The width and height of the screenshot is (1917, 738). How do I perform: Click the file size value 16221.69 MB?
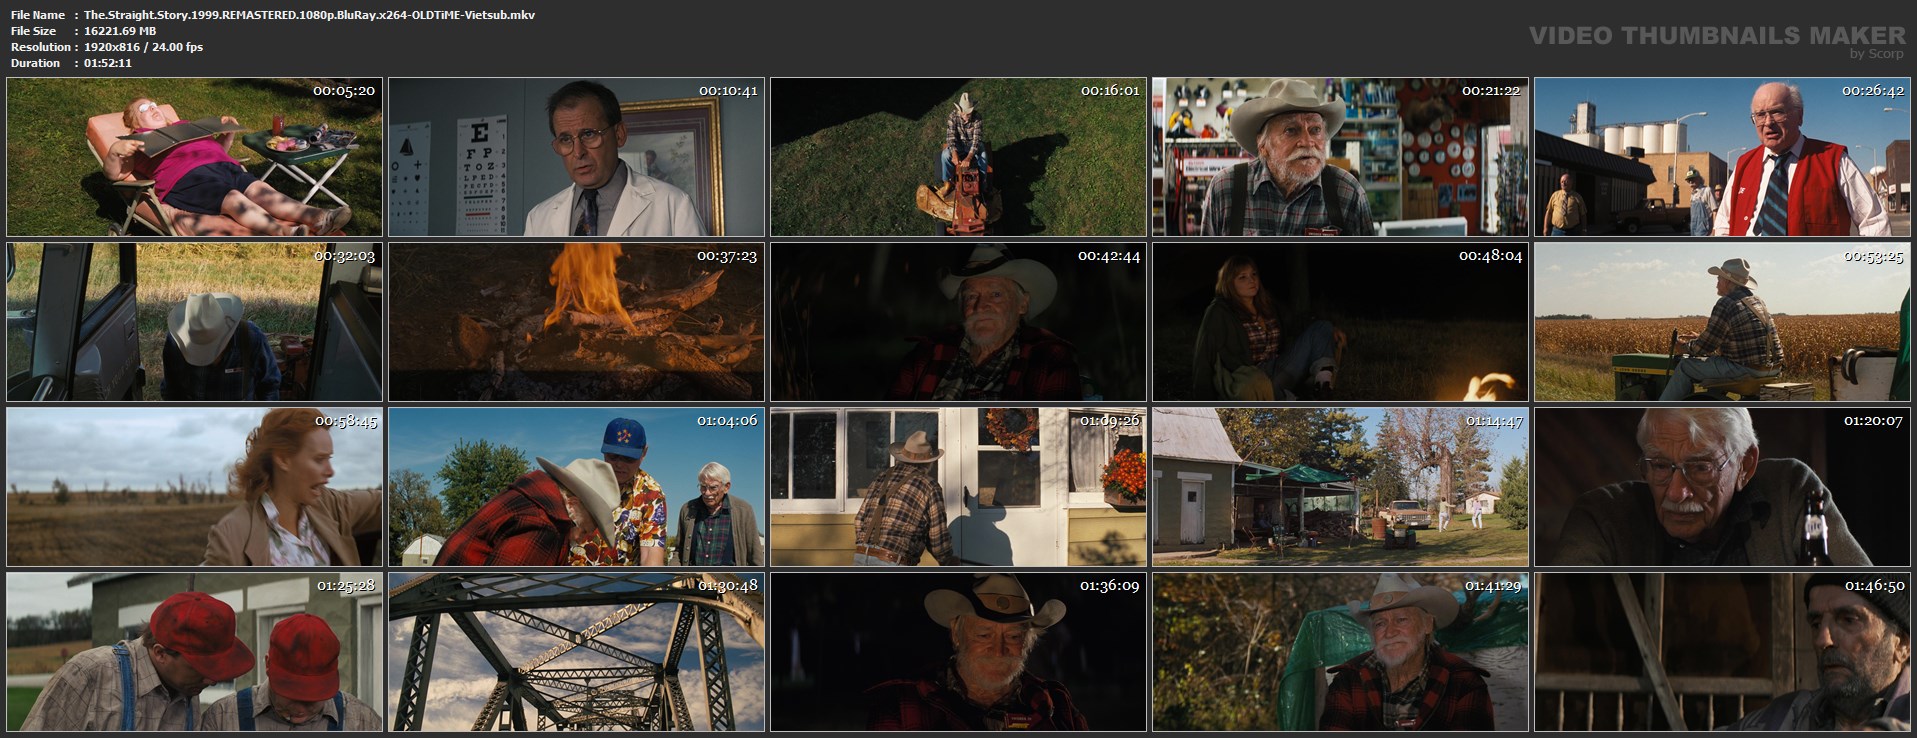coord(120,31)
